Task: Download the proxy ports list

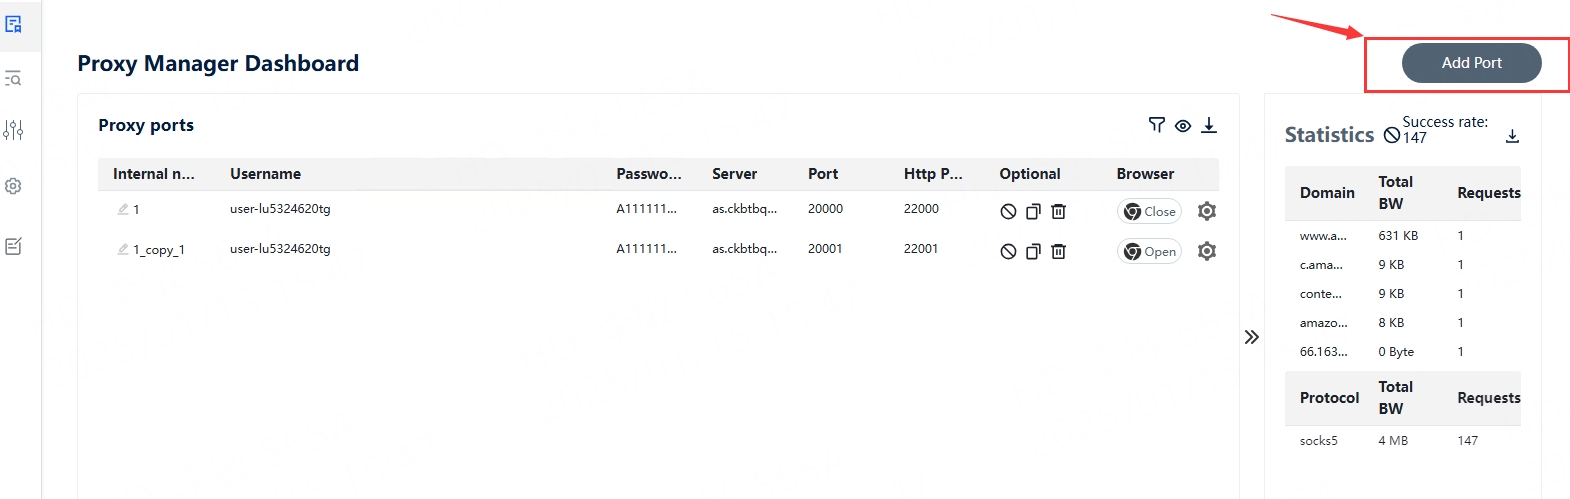Action: click(x=1209, y=125)
